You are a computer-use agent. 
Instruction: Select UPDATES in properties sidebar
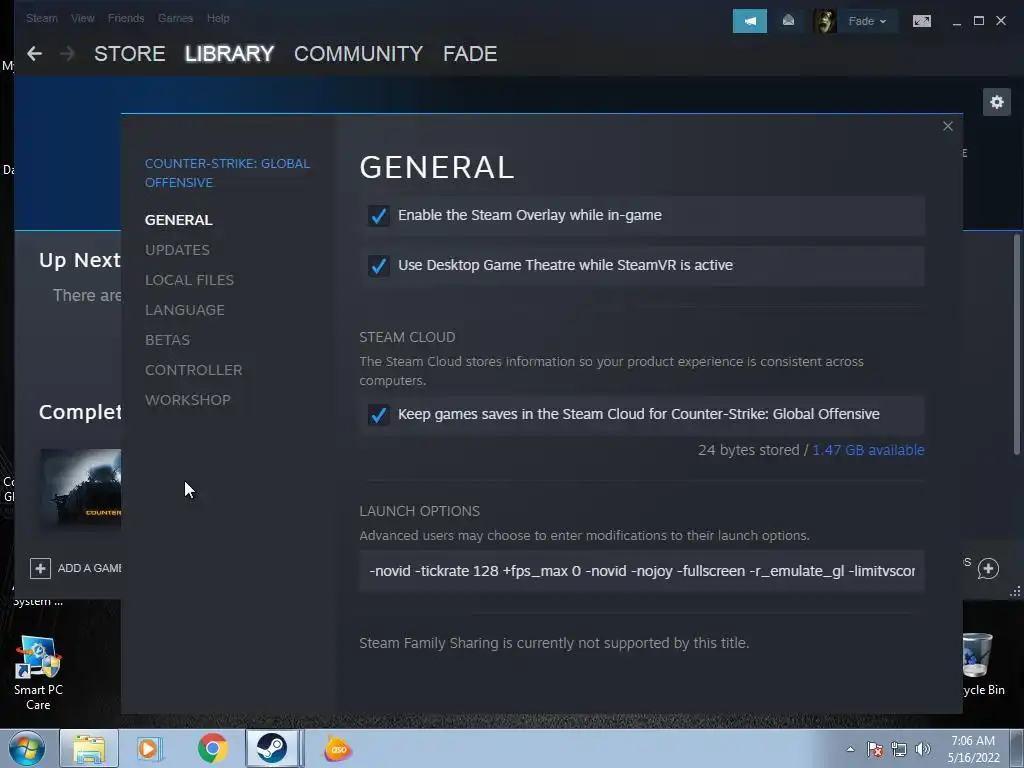tap(178, 250)
